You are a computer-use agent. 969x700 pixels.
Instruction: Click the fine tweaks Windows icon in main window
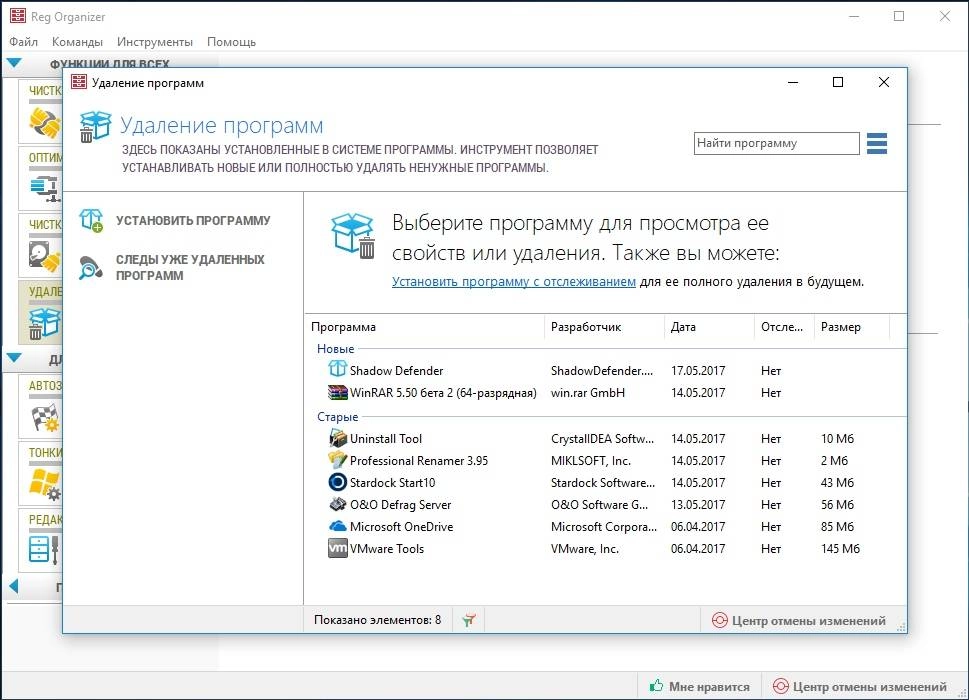[x=46, y=484]
